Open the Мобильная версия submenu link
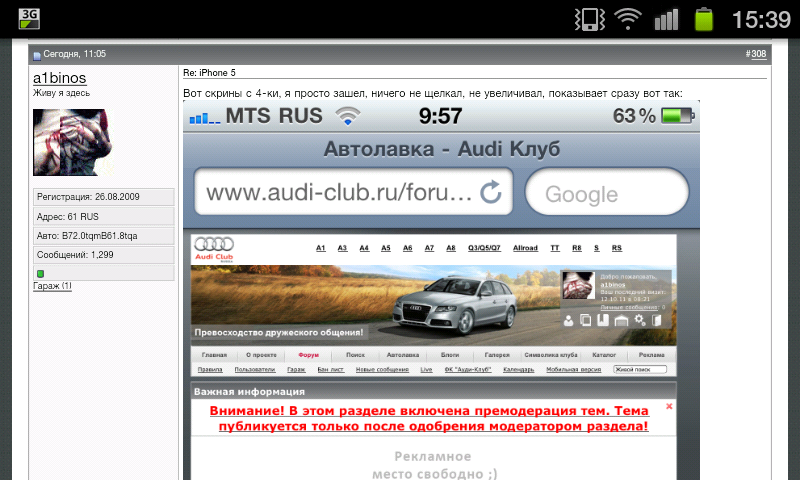This screenshot has height=480, width=800. coord(573,369)
